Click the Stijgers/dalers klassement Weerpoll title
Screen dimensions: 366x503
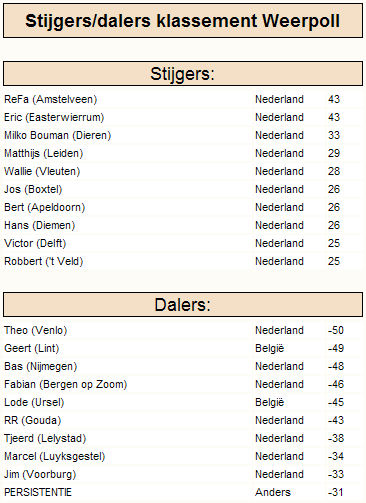[x=183, y=21]
